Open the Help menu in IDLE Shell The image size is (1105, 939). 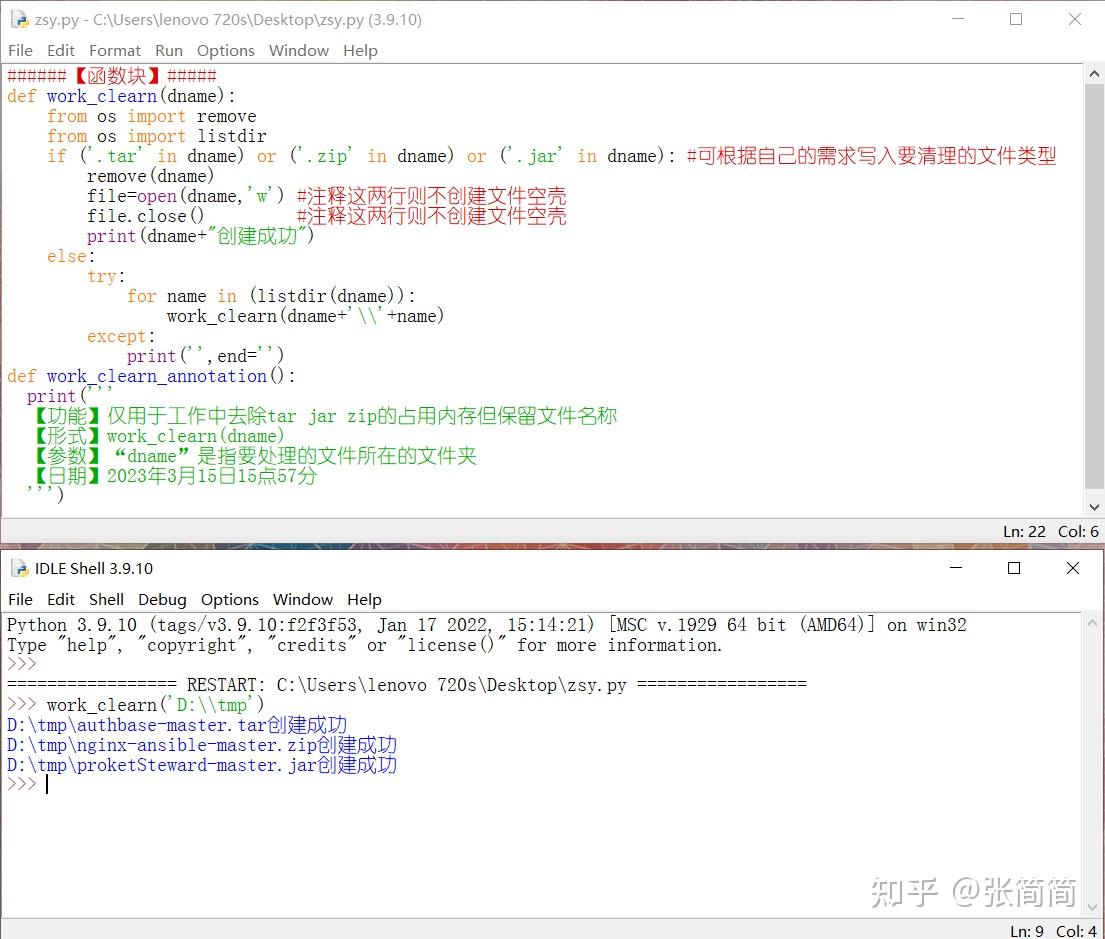[363, 599]
